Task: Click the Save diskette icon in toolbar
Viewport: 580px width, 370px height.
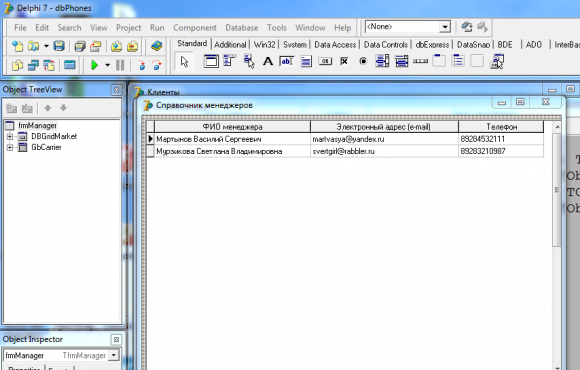Action: [x=59, y=46]
